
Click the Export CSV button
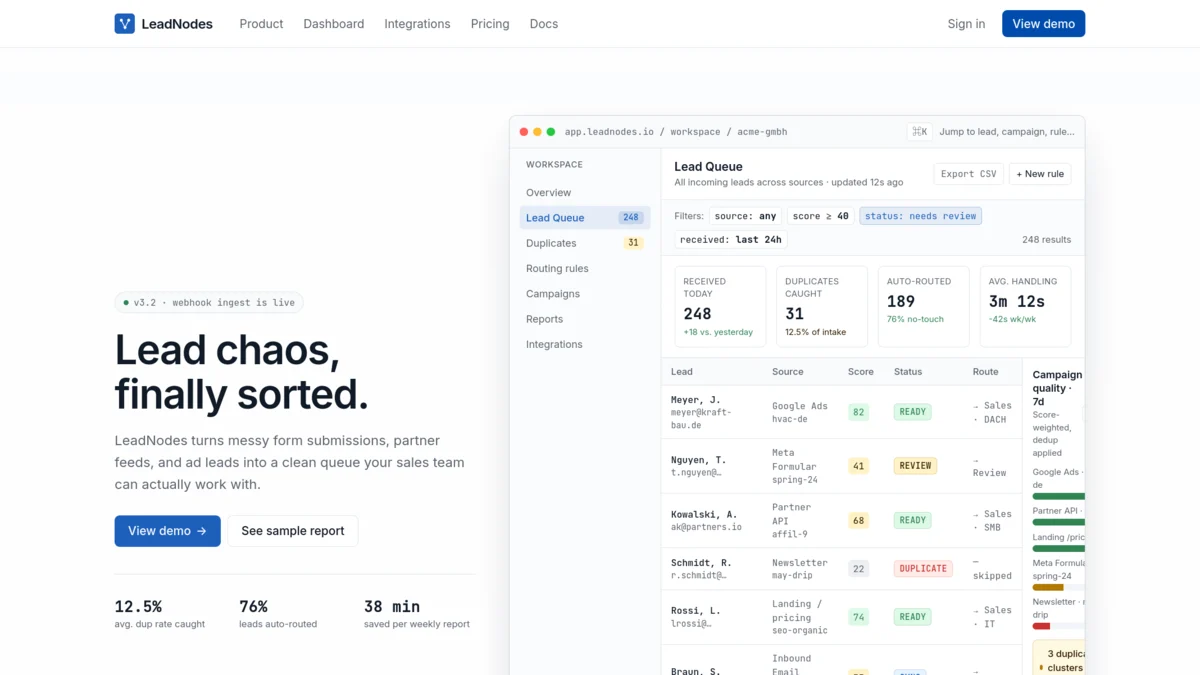click(x=969, y=174)
